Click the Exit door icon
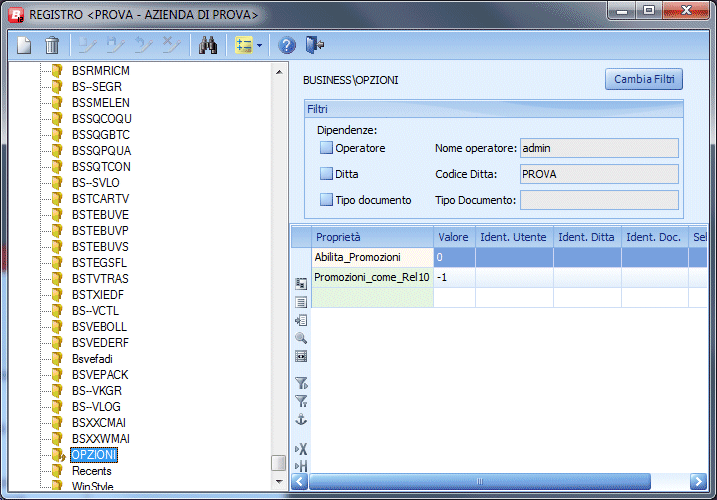 coord(315,45)
